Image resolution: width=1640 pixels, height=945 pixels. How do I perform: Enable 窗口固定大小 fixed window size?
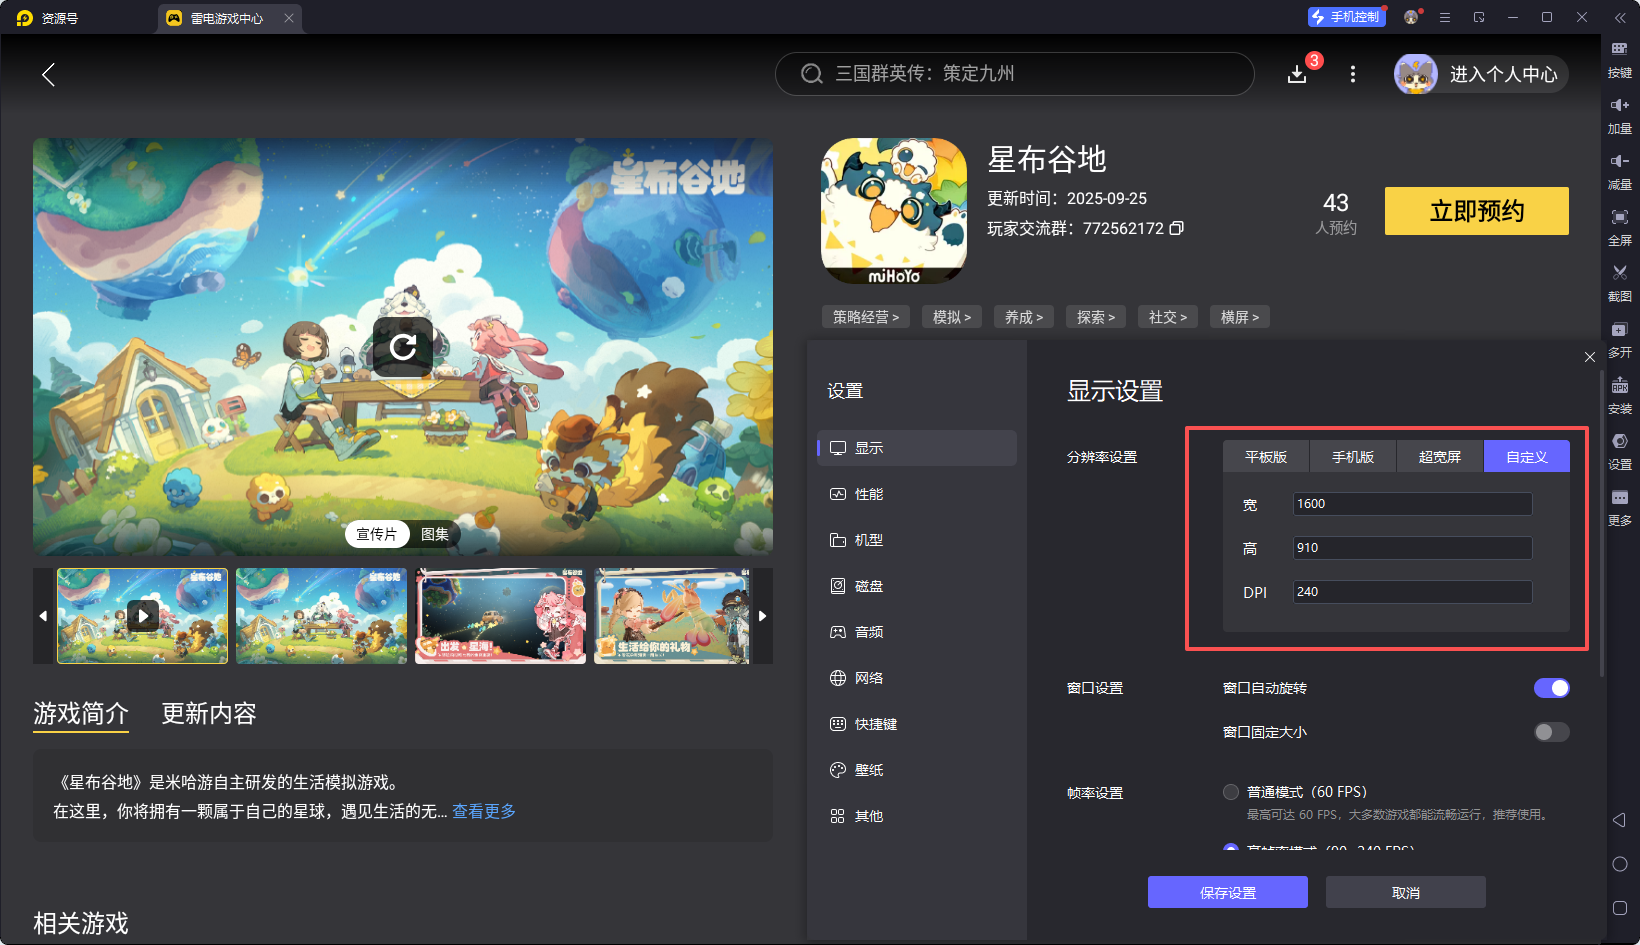click(1551, 731)
